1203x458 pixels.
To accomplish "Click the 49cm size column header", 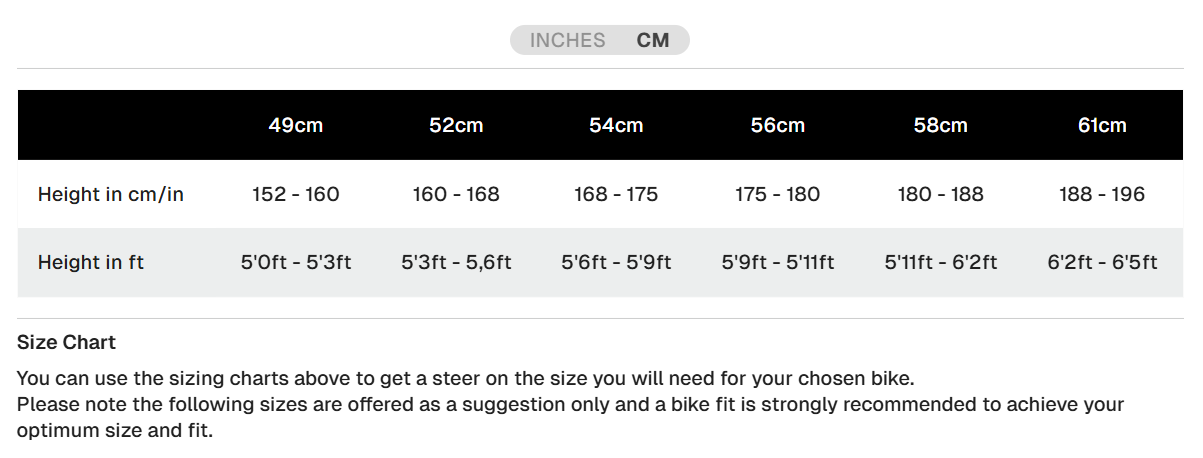I will [x=295, y=125].
